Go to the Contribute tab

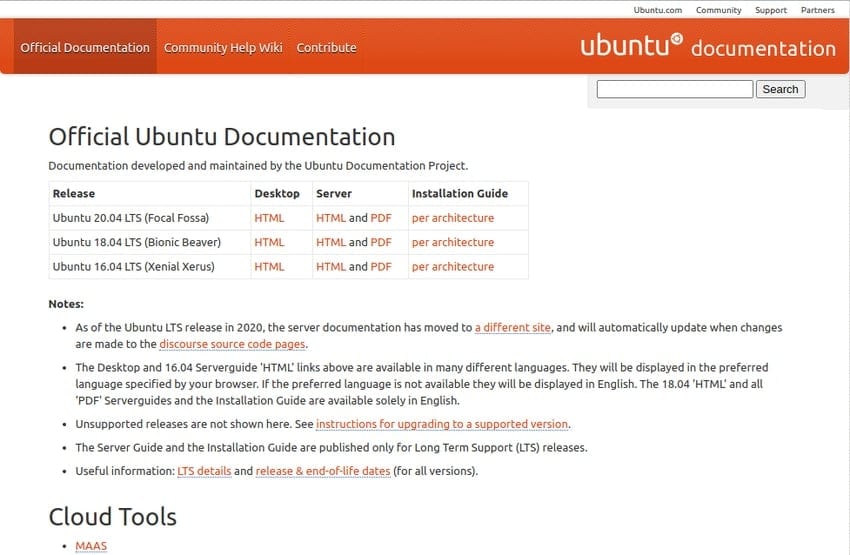pyautogui.click(x=326, y=48)
